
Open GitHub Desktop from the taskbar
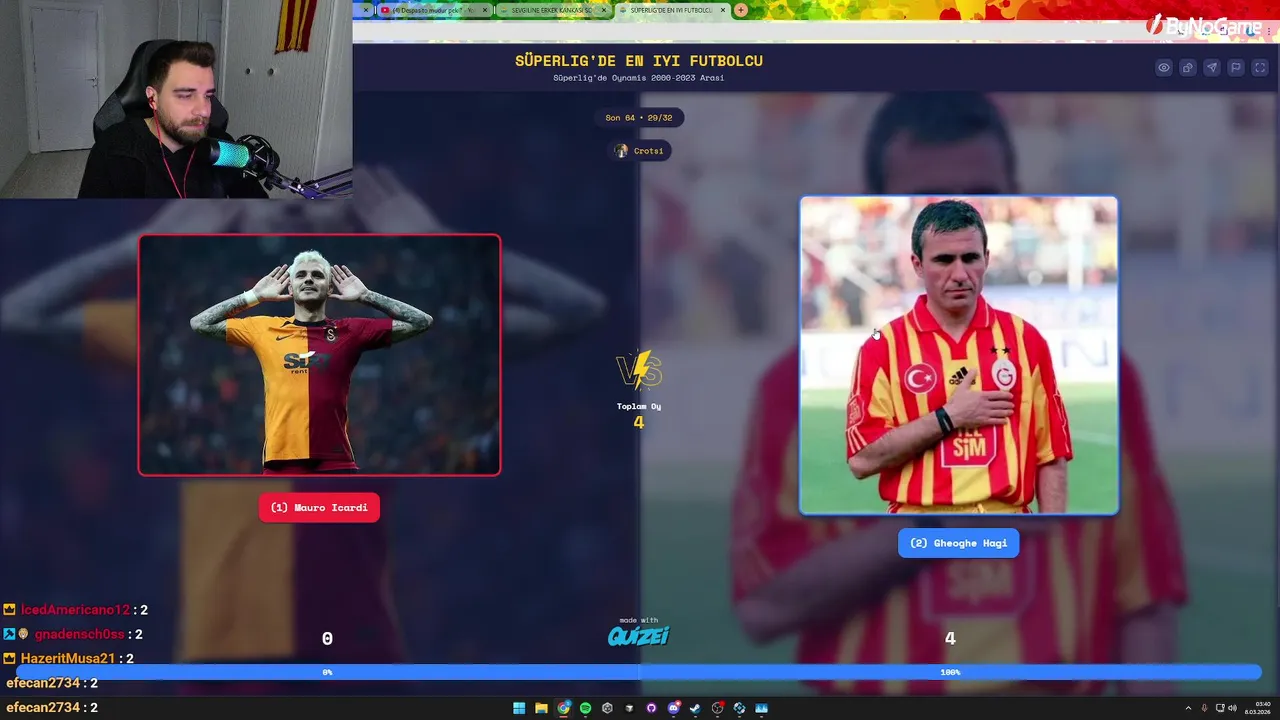pyautogui.click(x=651, y=708)
